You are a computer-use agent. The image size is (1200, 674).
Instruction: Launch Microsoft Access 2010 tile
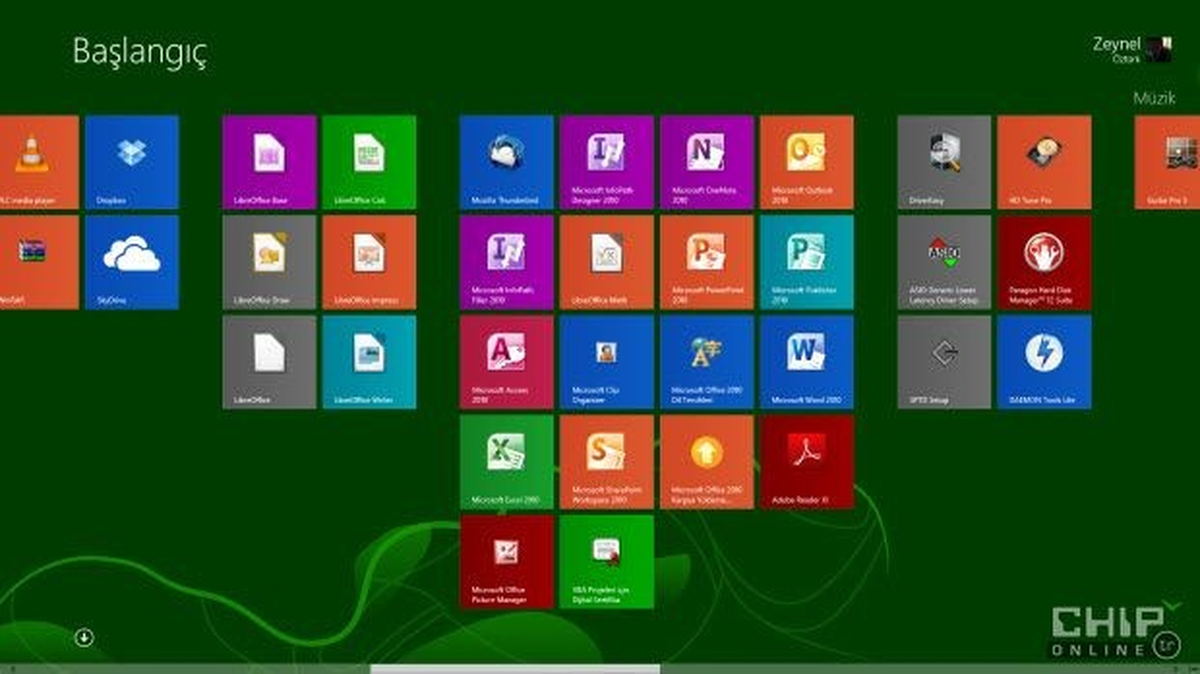click(507, 362)
